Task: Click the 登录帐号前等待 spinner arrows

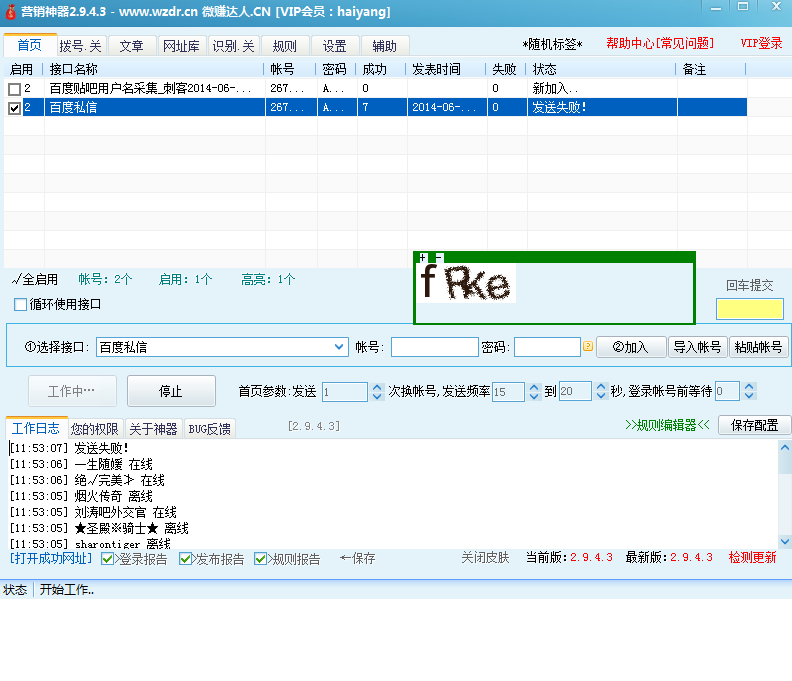Action: point(749,391)
